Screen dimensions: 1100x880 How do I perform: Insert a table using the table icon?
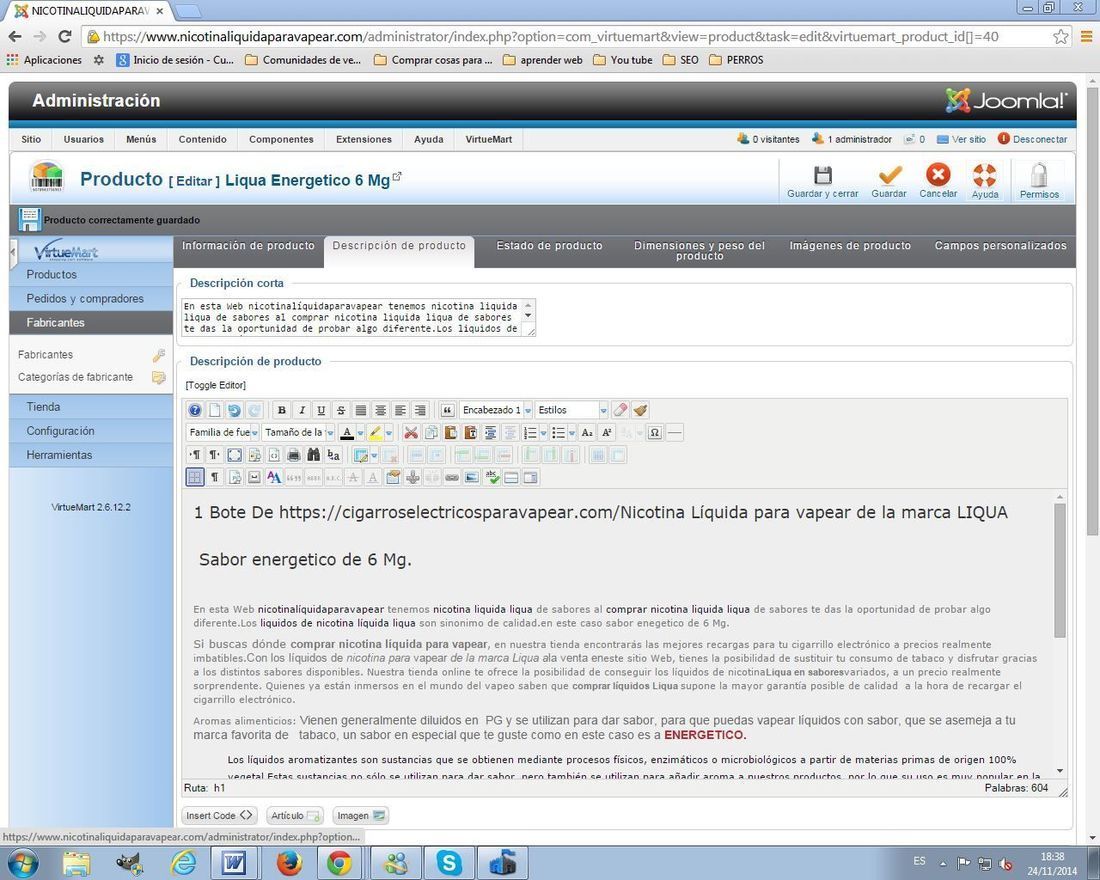361,455
